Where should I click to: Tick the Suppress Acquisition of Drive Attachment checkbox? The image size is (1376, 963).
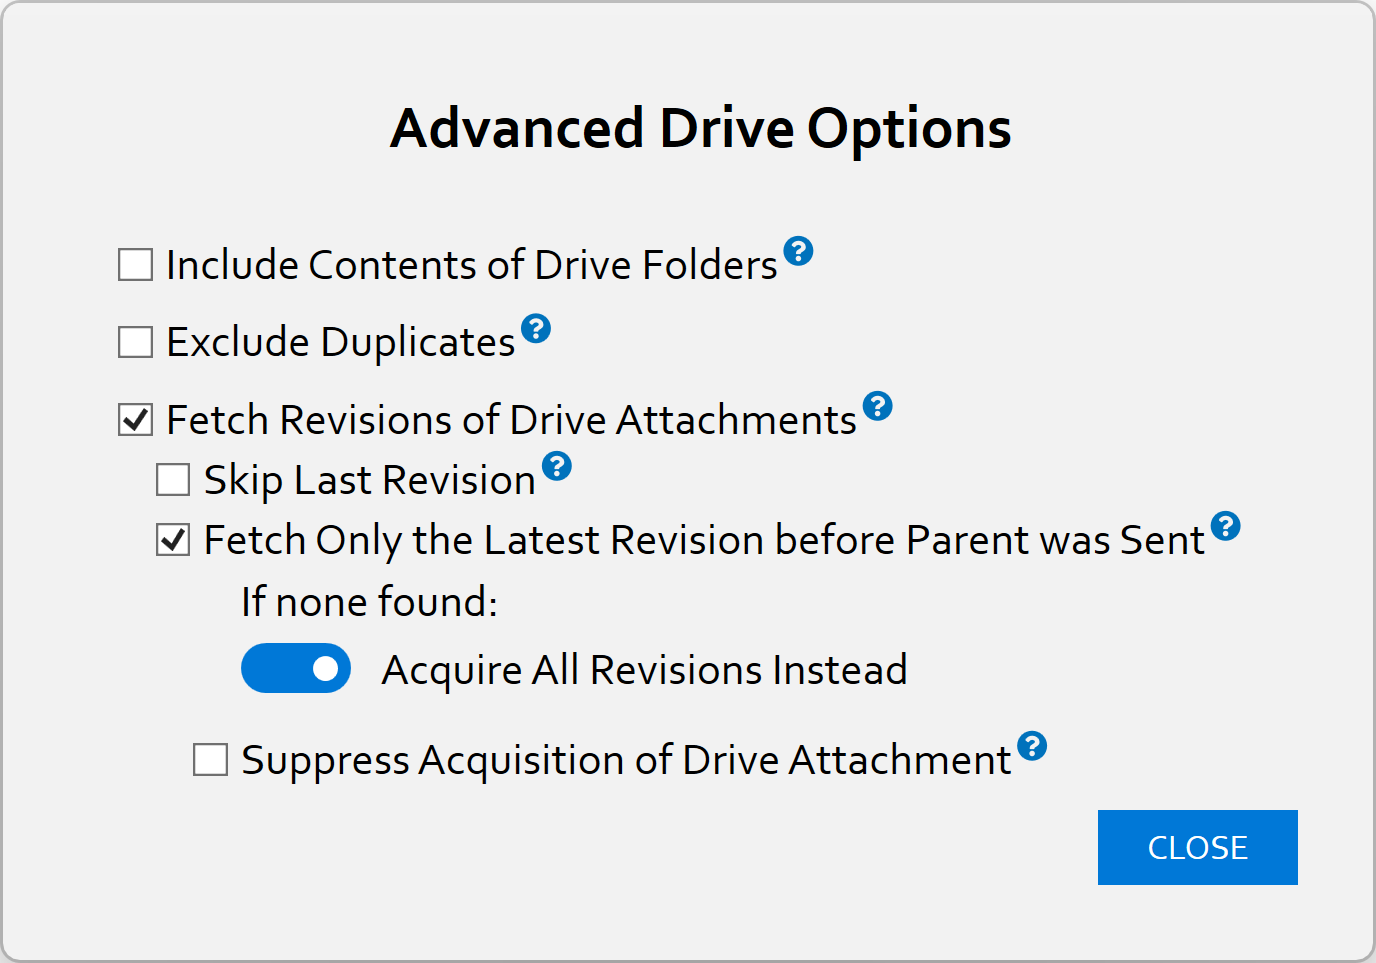click(210, 760)
